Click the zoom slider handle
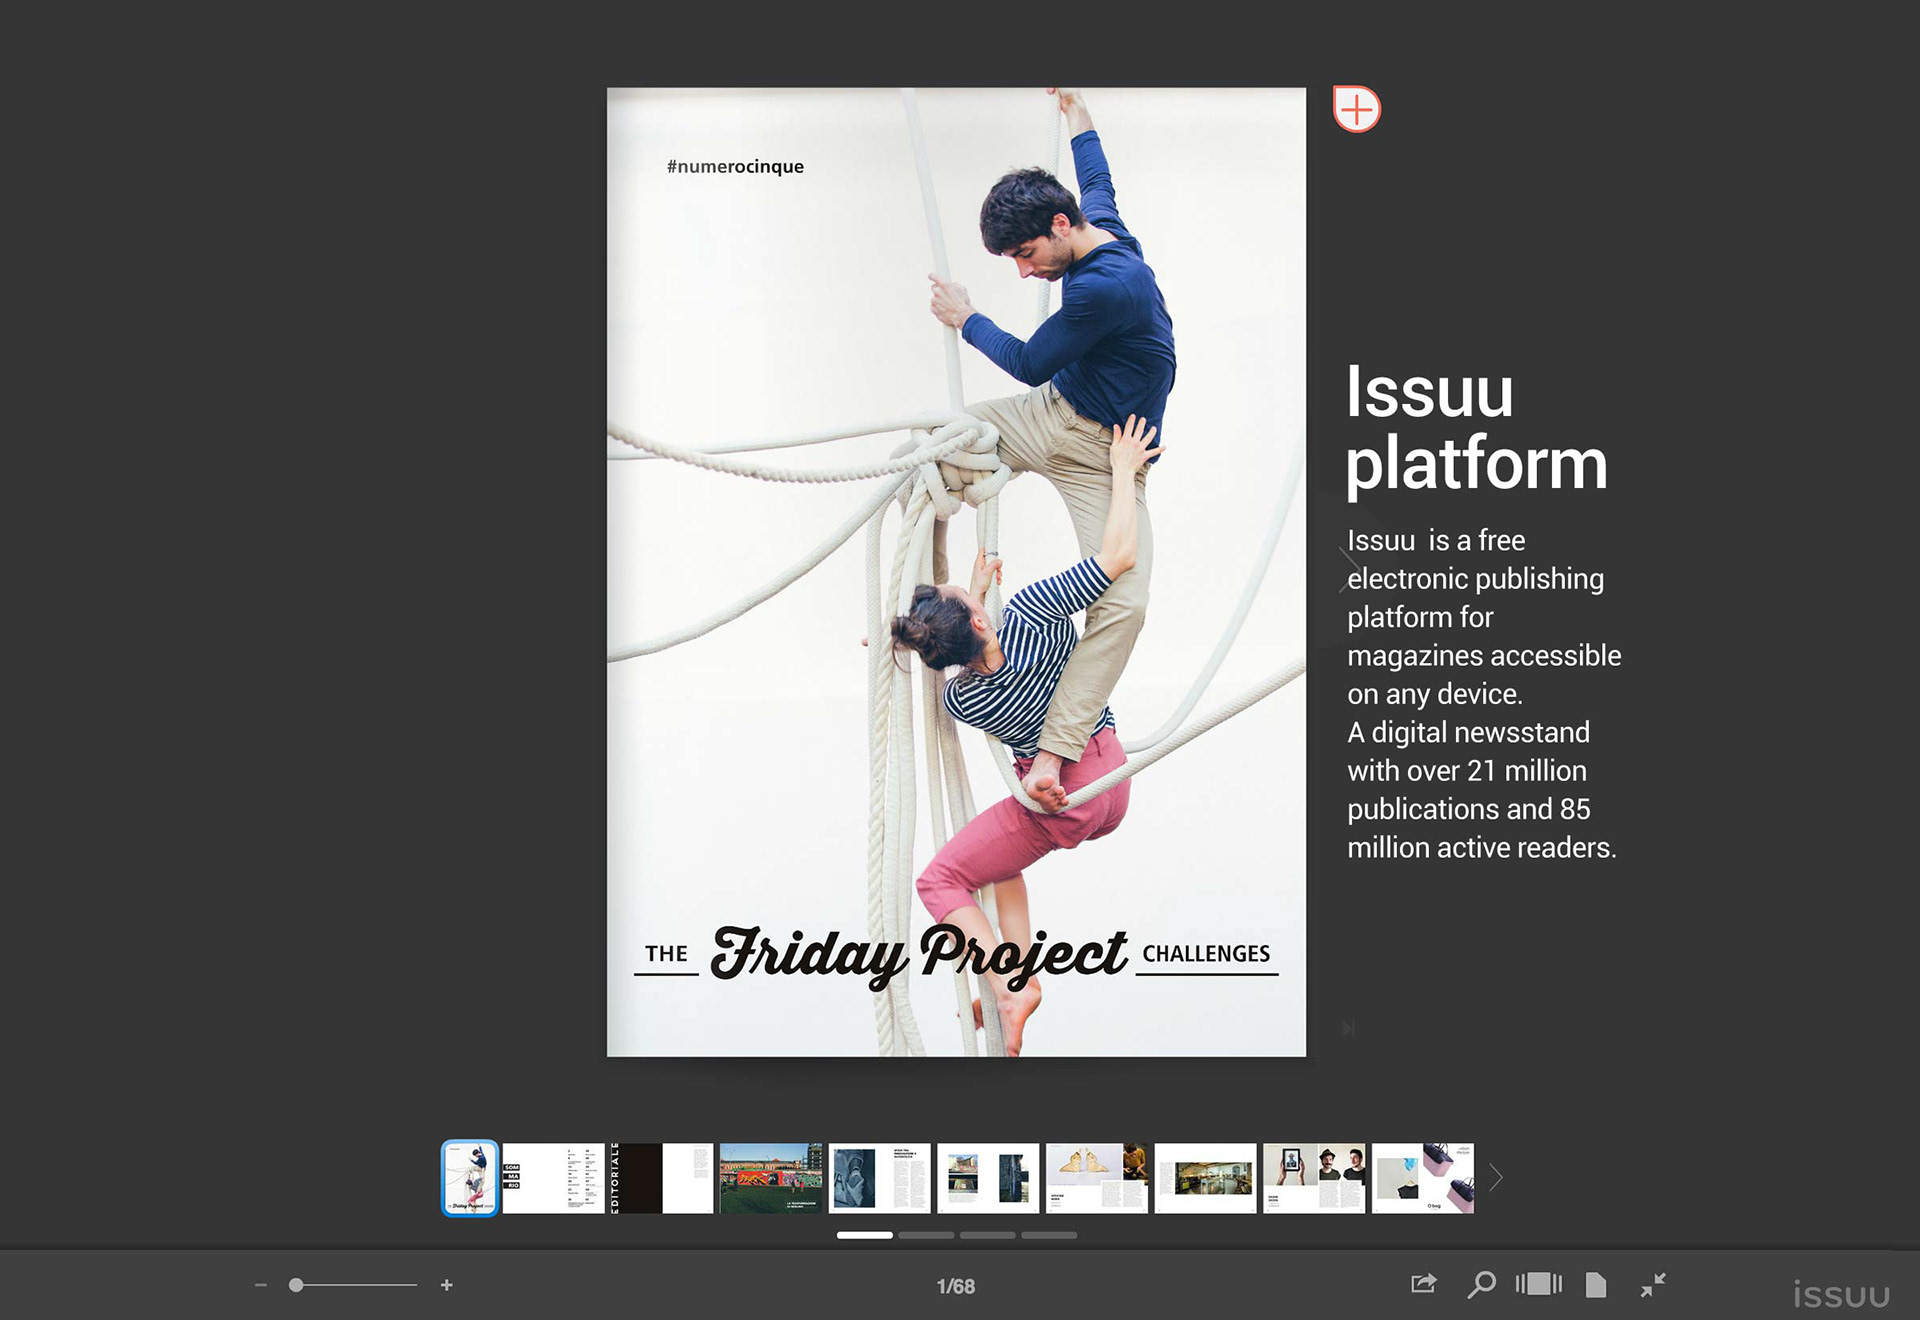1920x1320 pixels. point(296,1285)
